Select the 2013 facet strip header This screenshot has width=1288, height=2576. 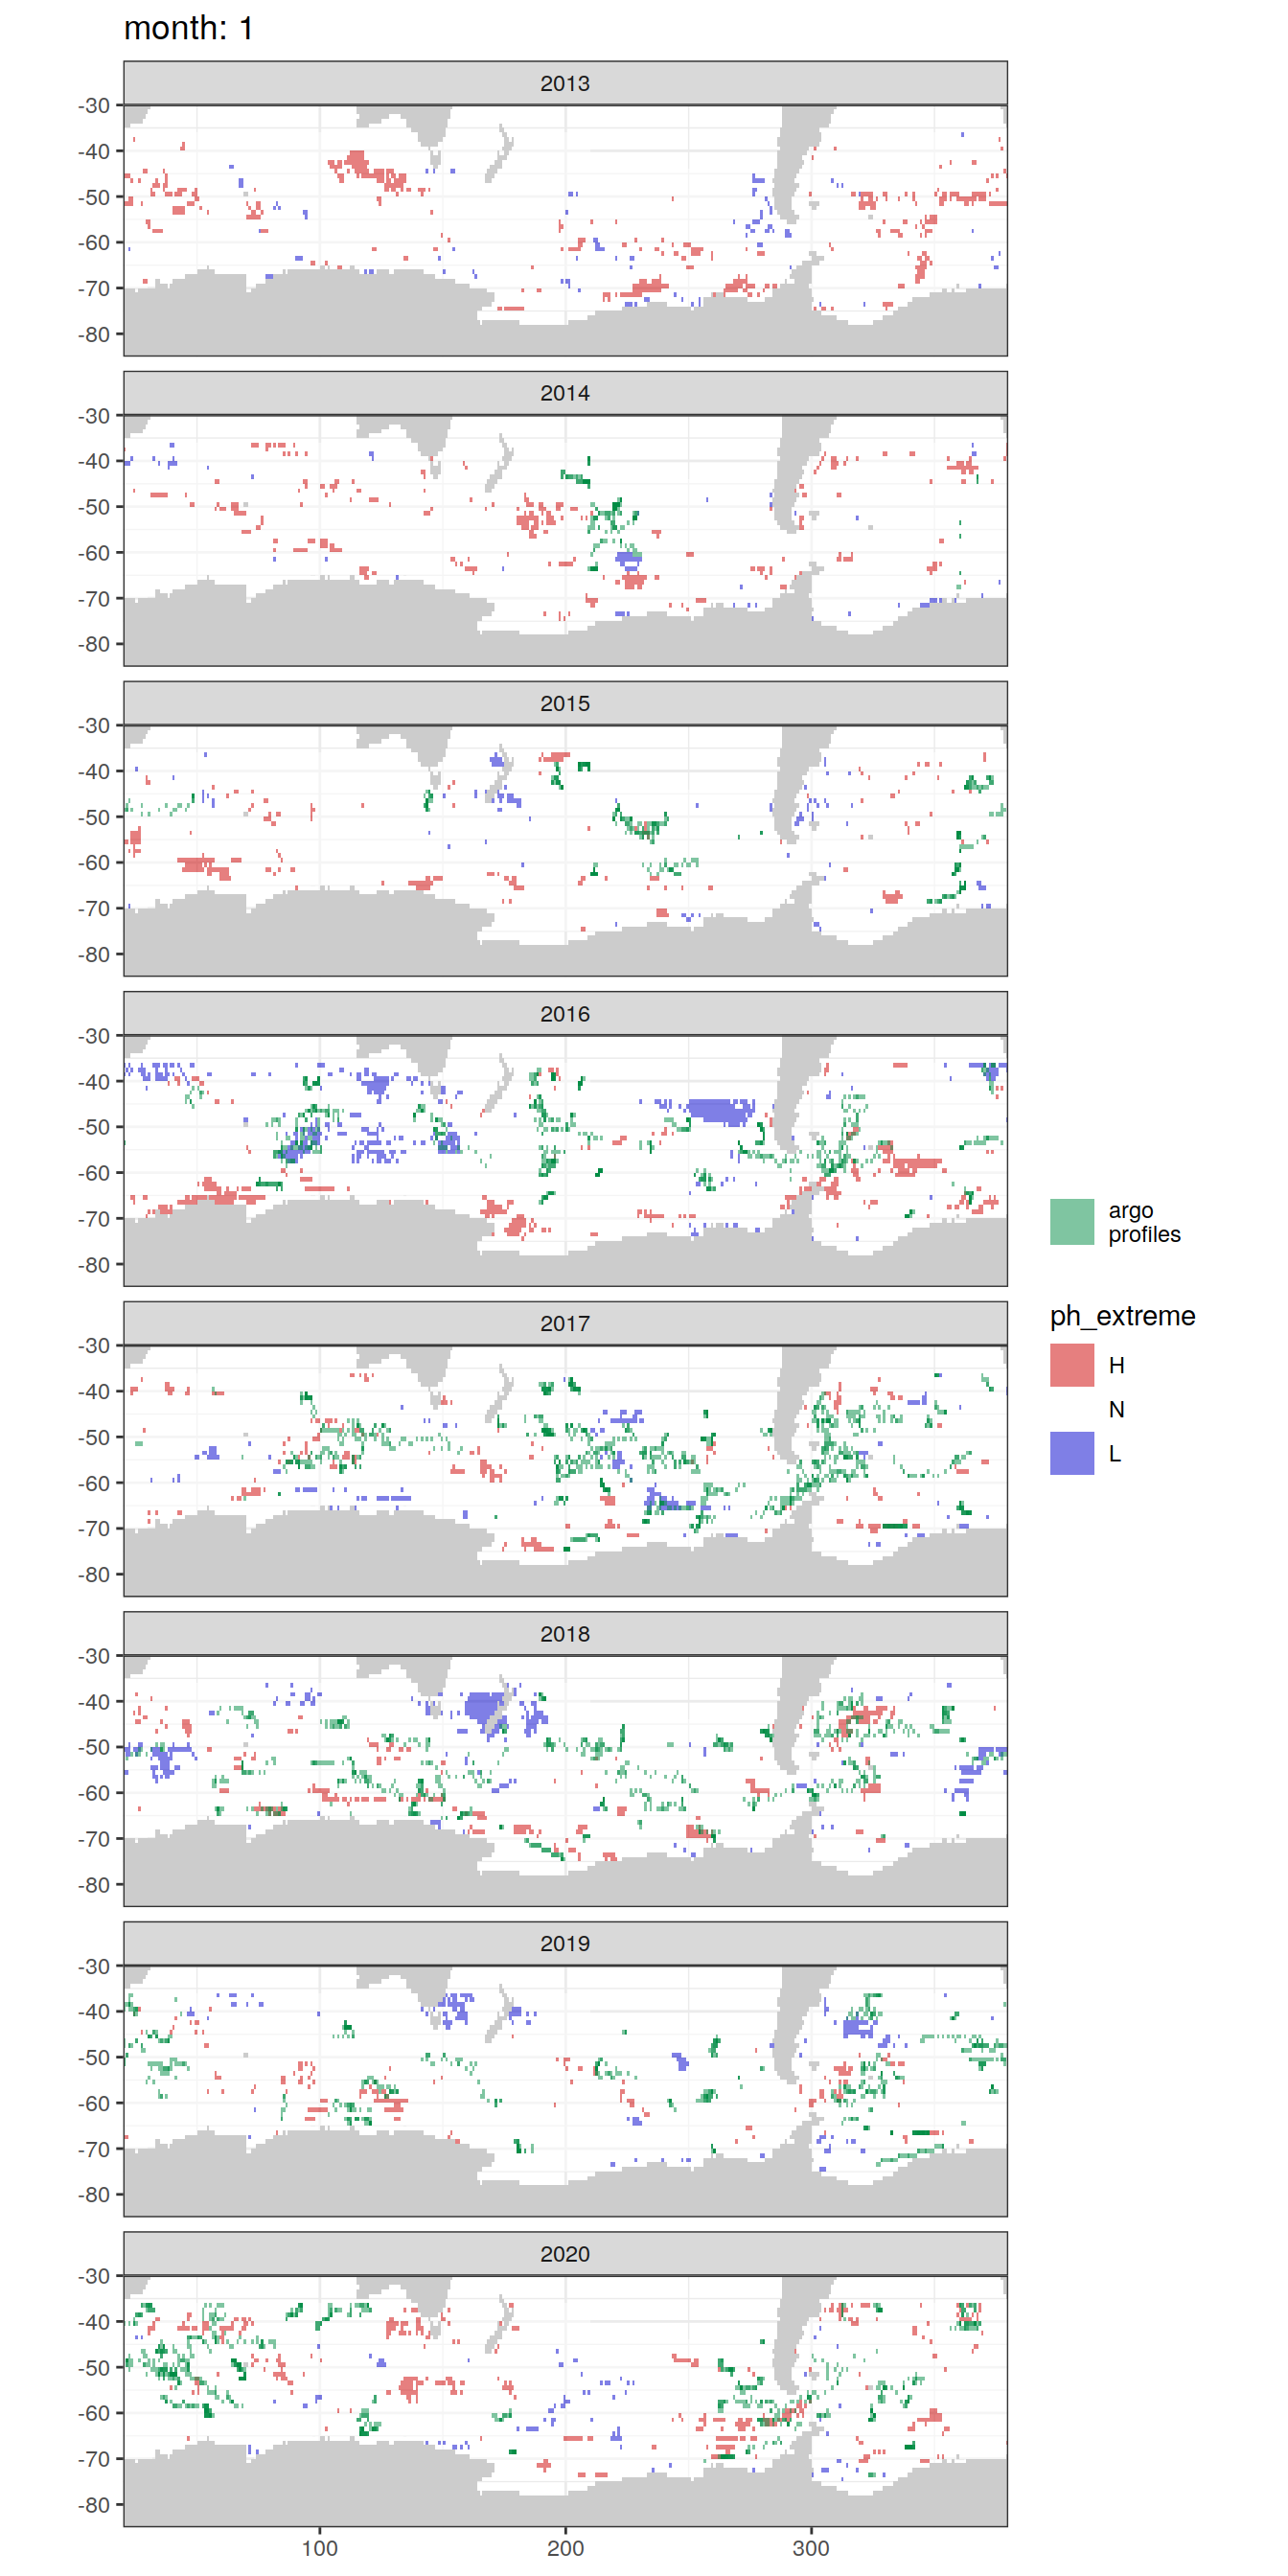click(x=565, y=83)
